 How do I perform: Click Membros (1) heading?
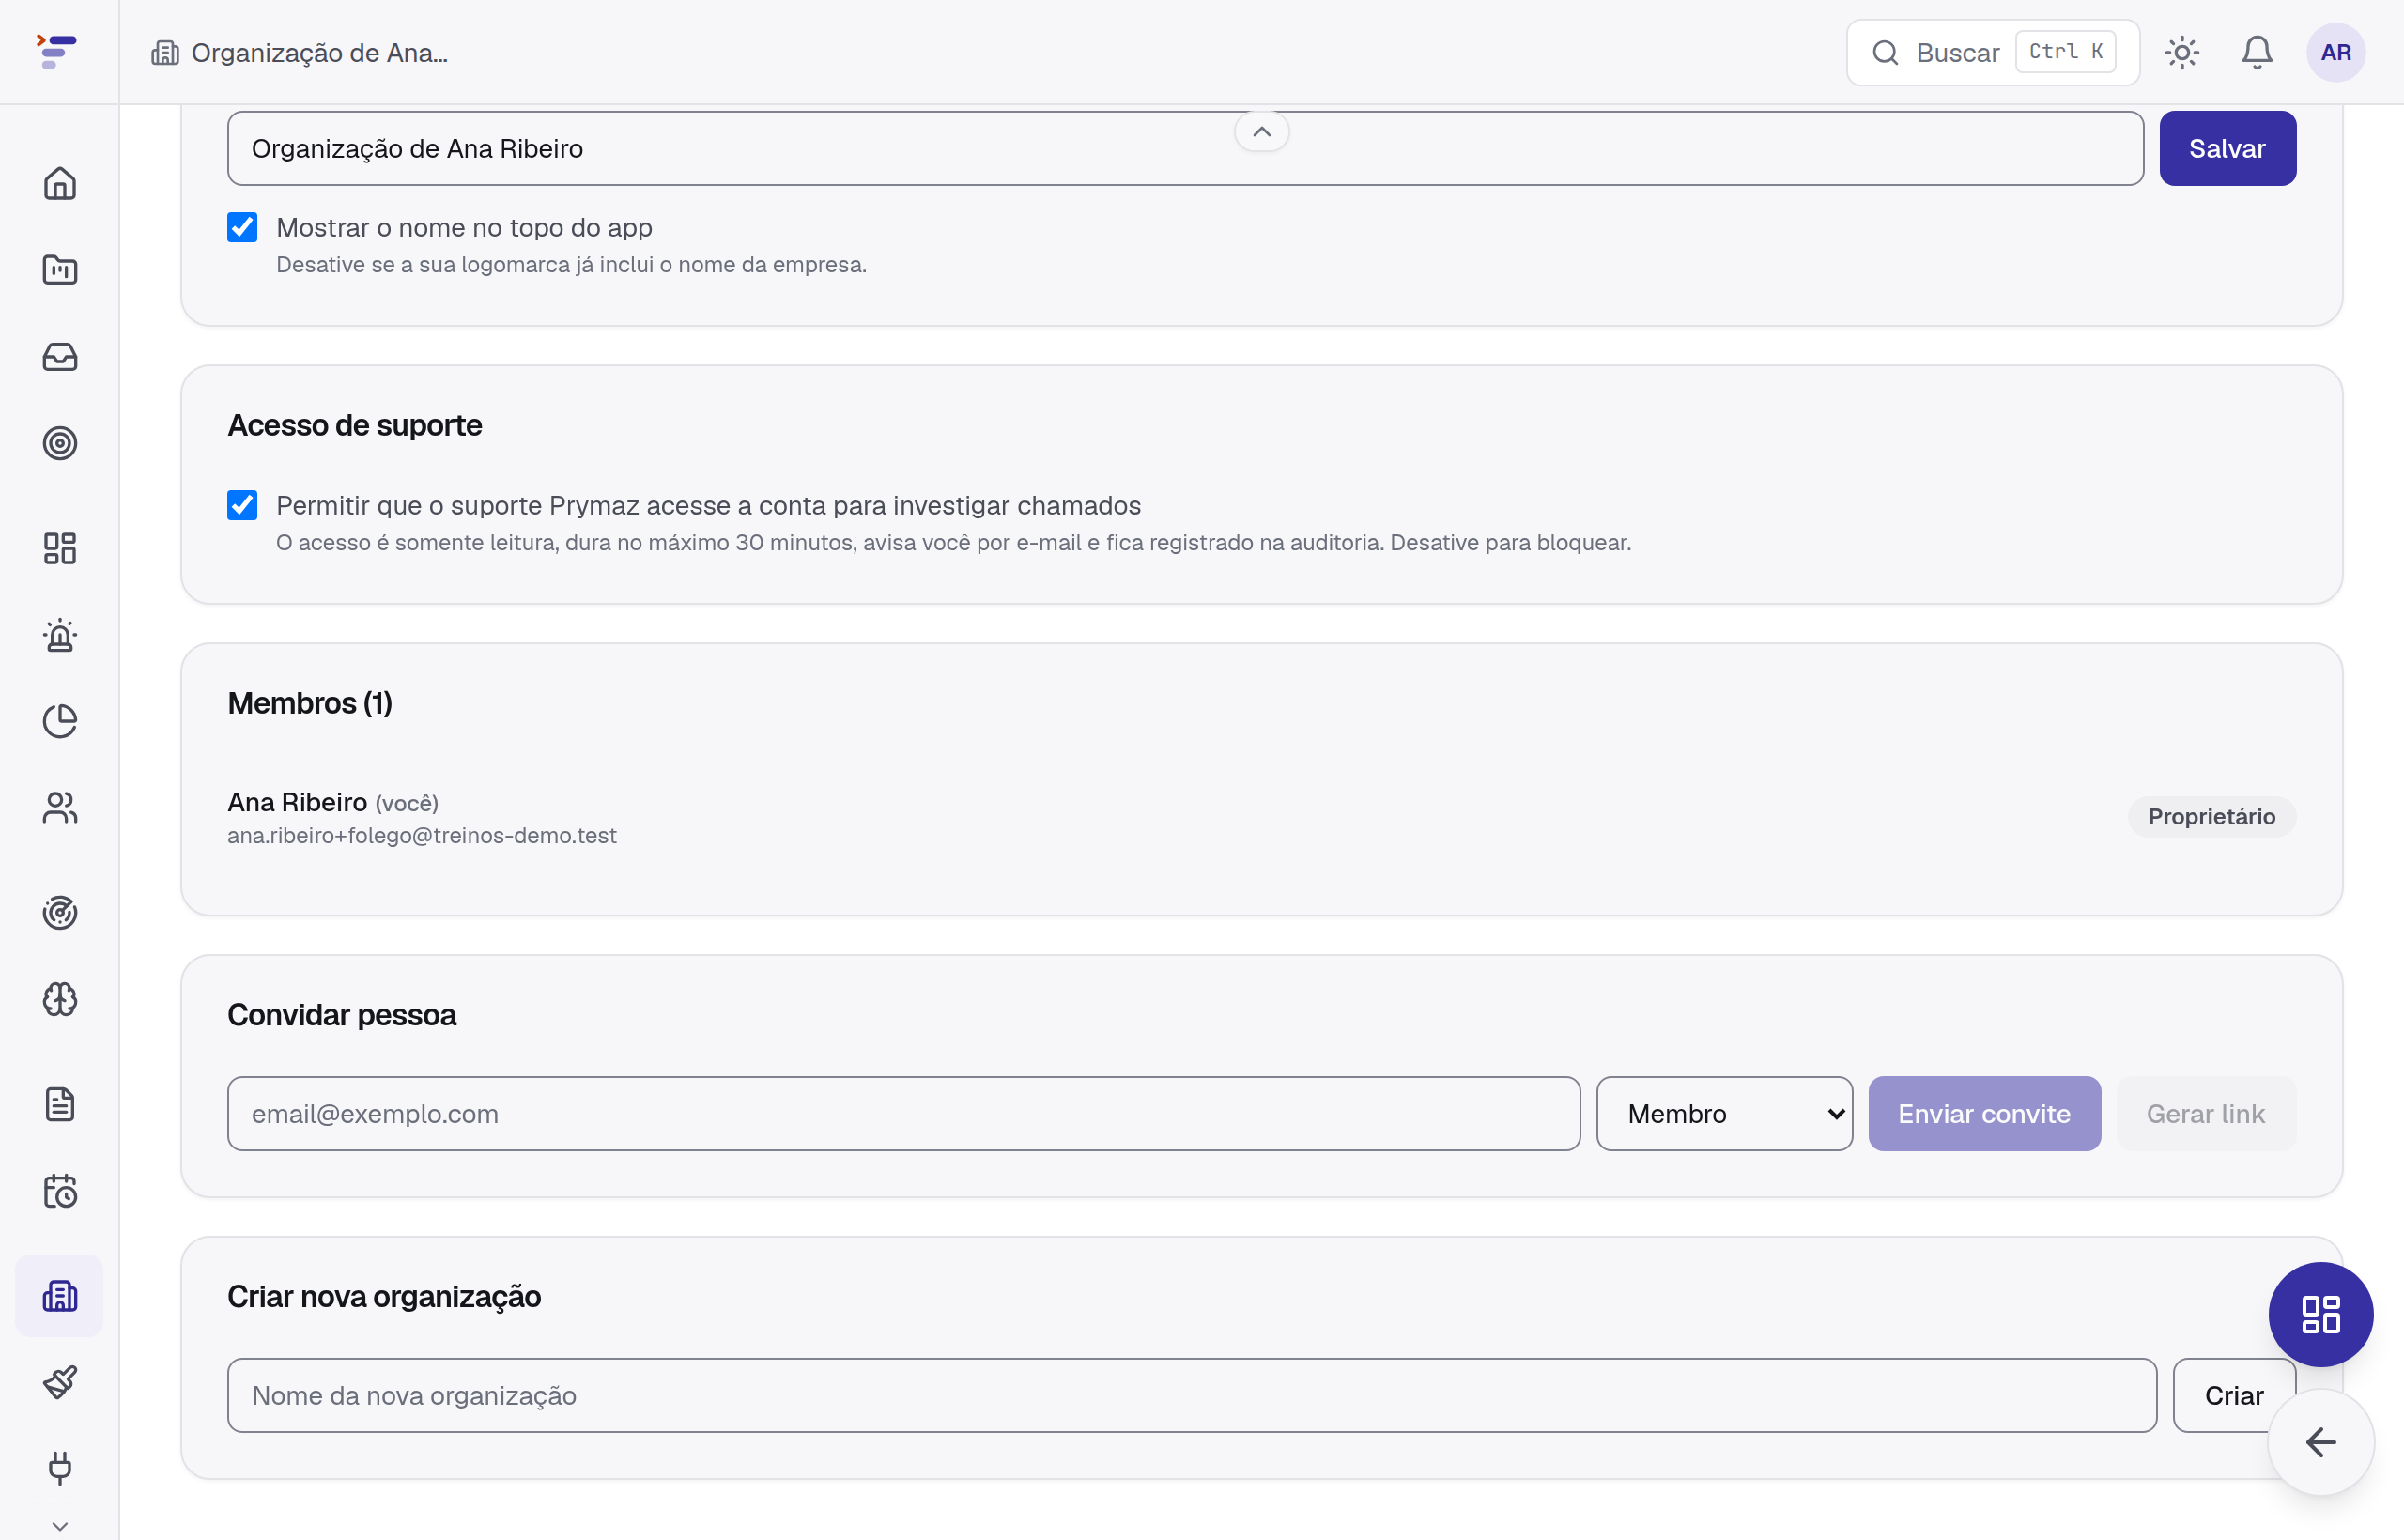tap(310, 703)
